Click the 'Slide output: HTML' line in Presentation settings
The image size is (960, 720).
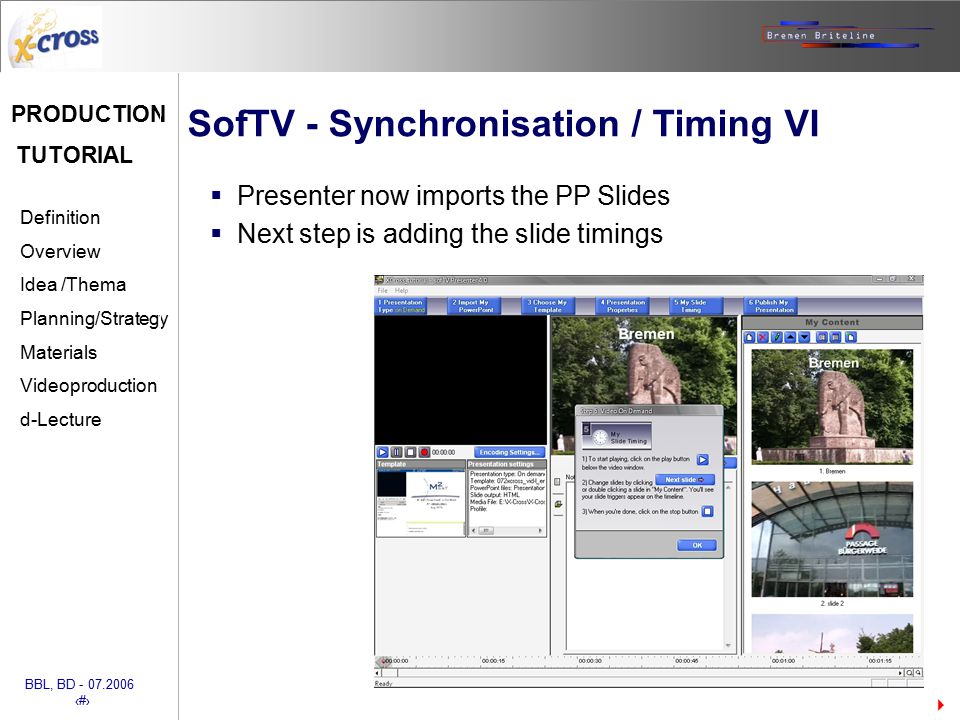click(x=495, y=495)
